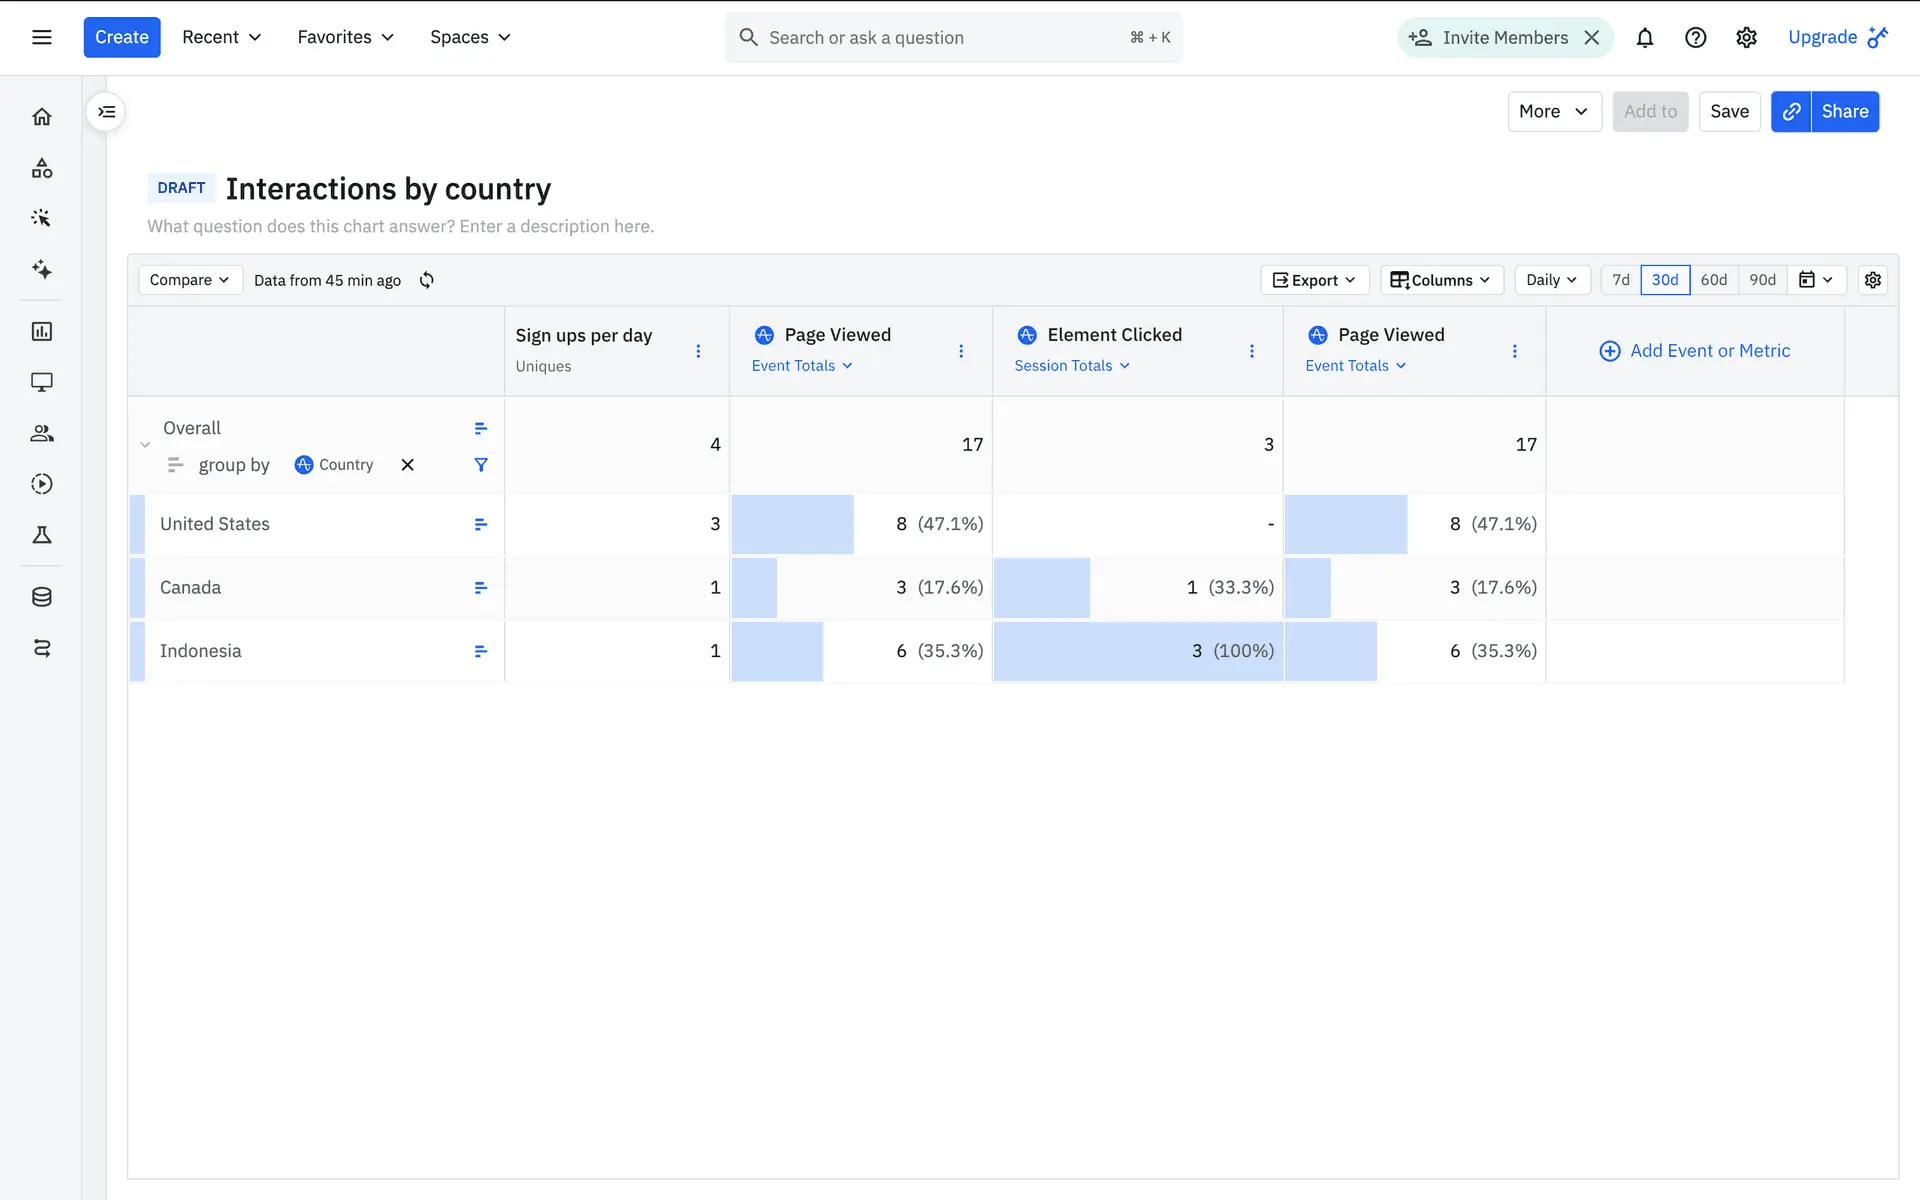Open the Compare dropdown

coord(189,280)
